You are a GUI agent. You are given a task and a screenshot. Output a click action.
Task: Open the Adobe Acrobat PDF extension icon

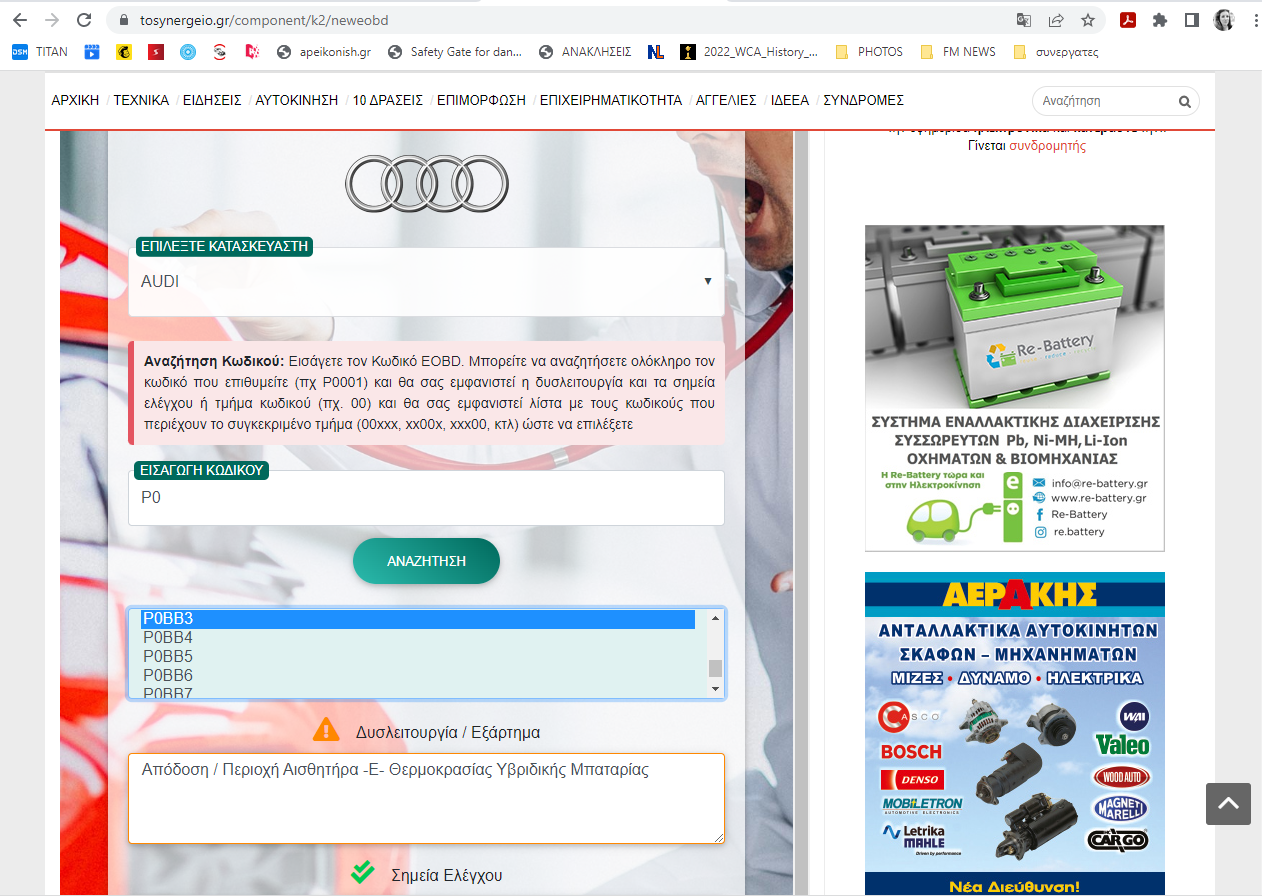click(1128, 20)
